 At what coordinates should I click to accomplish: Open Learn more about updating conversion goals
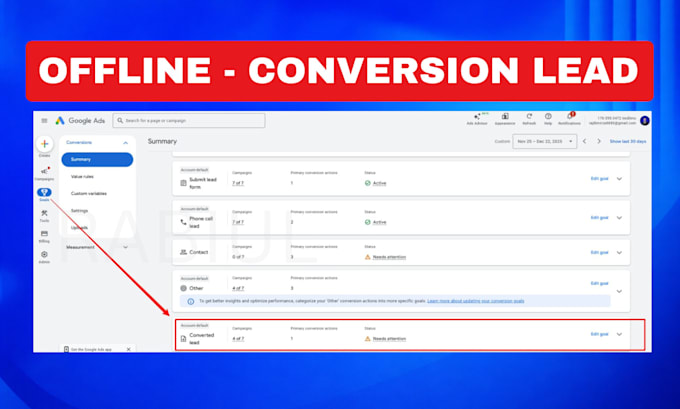coord(476,301)
